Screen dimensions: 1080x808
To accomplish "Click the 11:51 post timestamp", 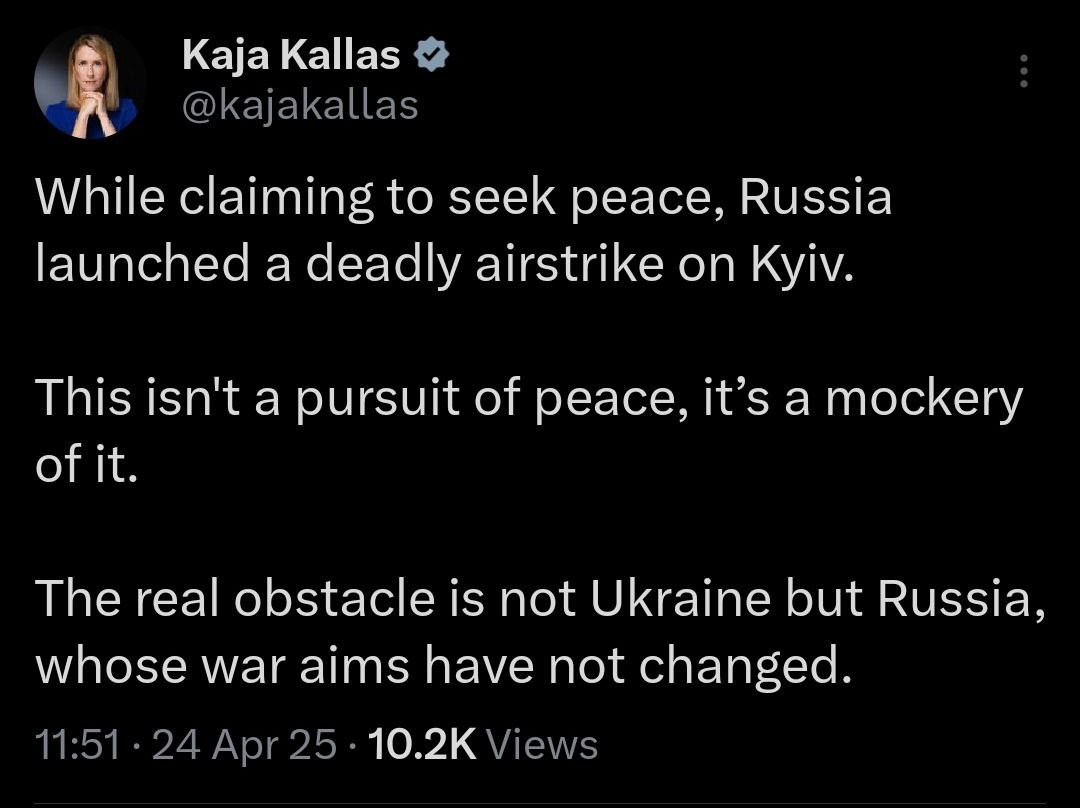I will pos(77,745).
